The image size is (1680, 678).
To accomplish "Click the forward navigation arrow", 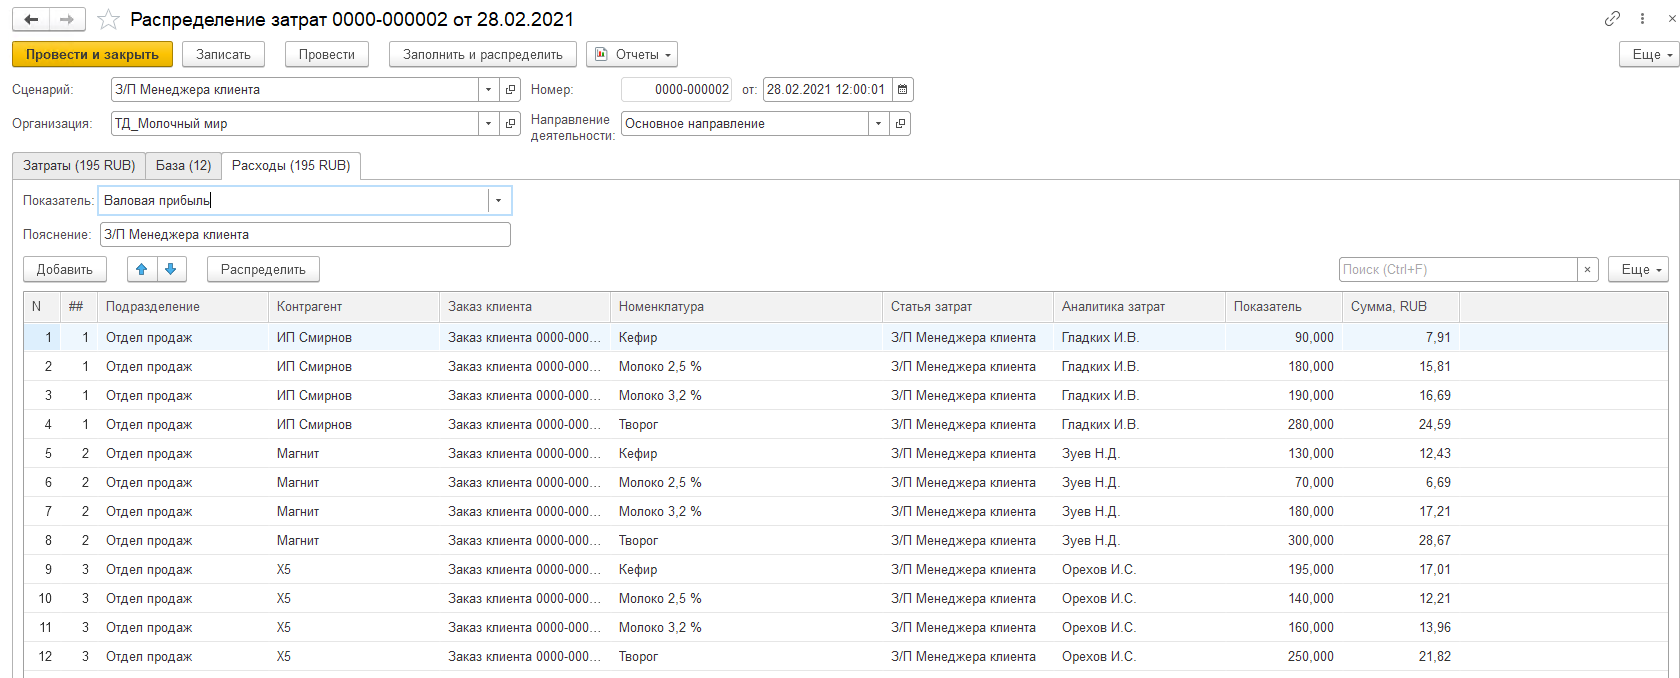I will 67,20.
